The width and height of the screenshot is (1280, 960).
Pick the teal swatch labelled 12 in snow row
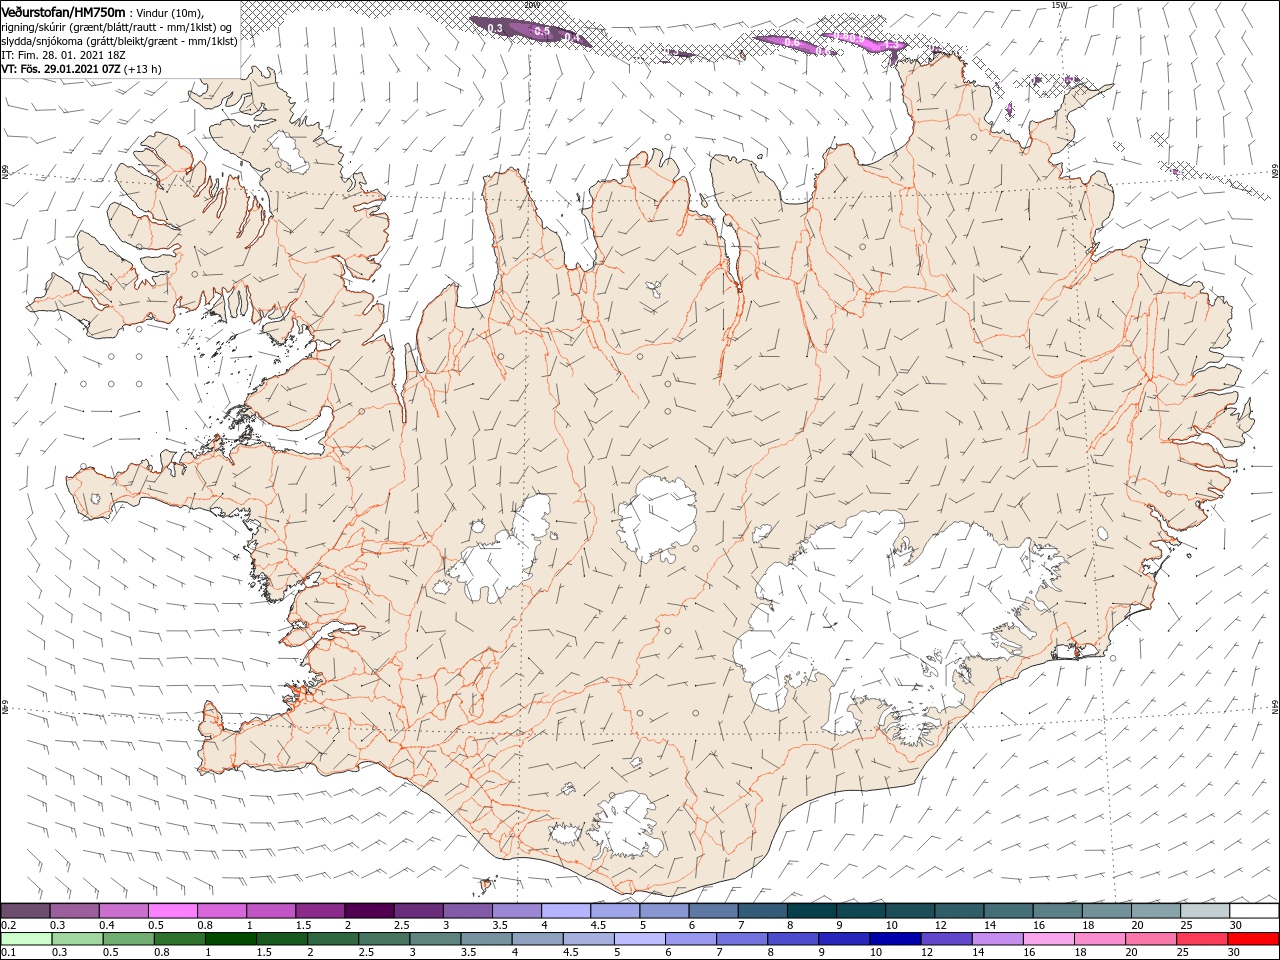tap(958, 910)
